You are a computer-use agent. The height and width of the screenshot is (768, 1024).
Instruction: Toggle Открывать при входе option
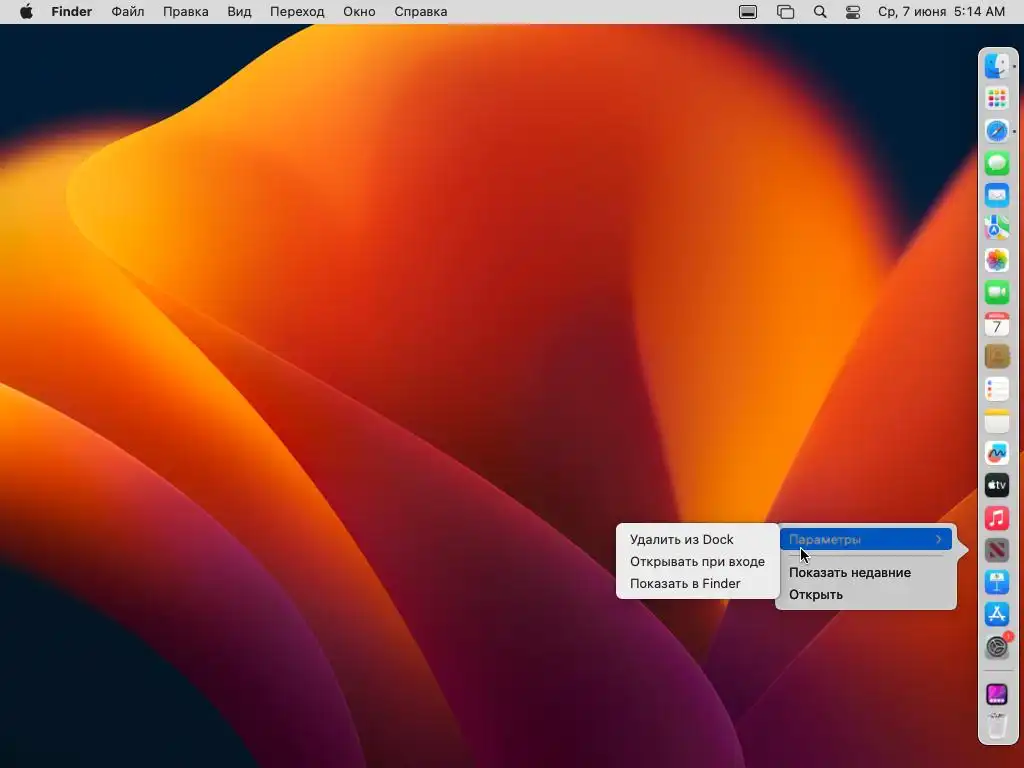coord(697,562)
